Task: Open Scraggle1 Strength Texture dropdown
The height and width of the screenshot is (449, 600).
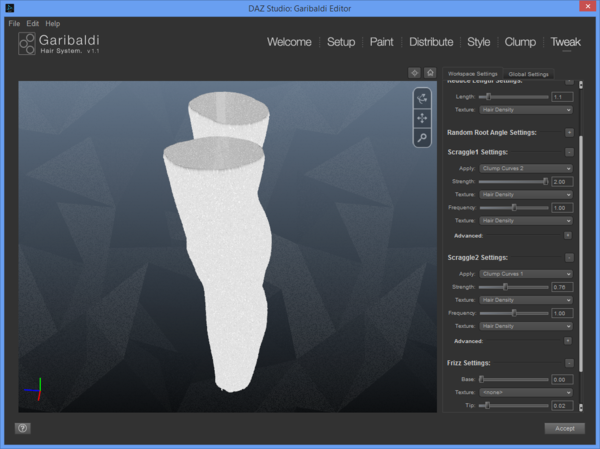Action: coord(526,194)
